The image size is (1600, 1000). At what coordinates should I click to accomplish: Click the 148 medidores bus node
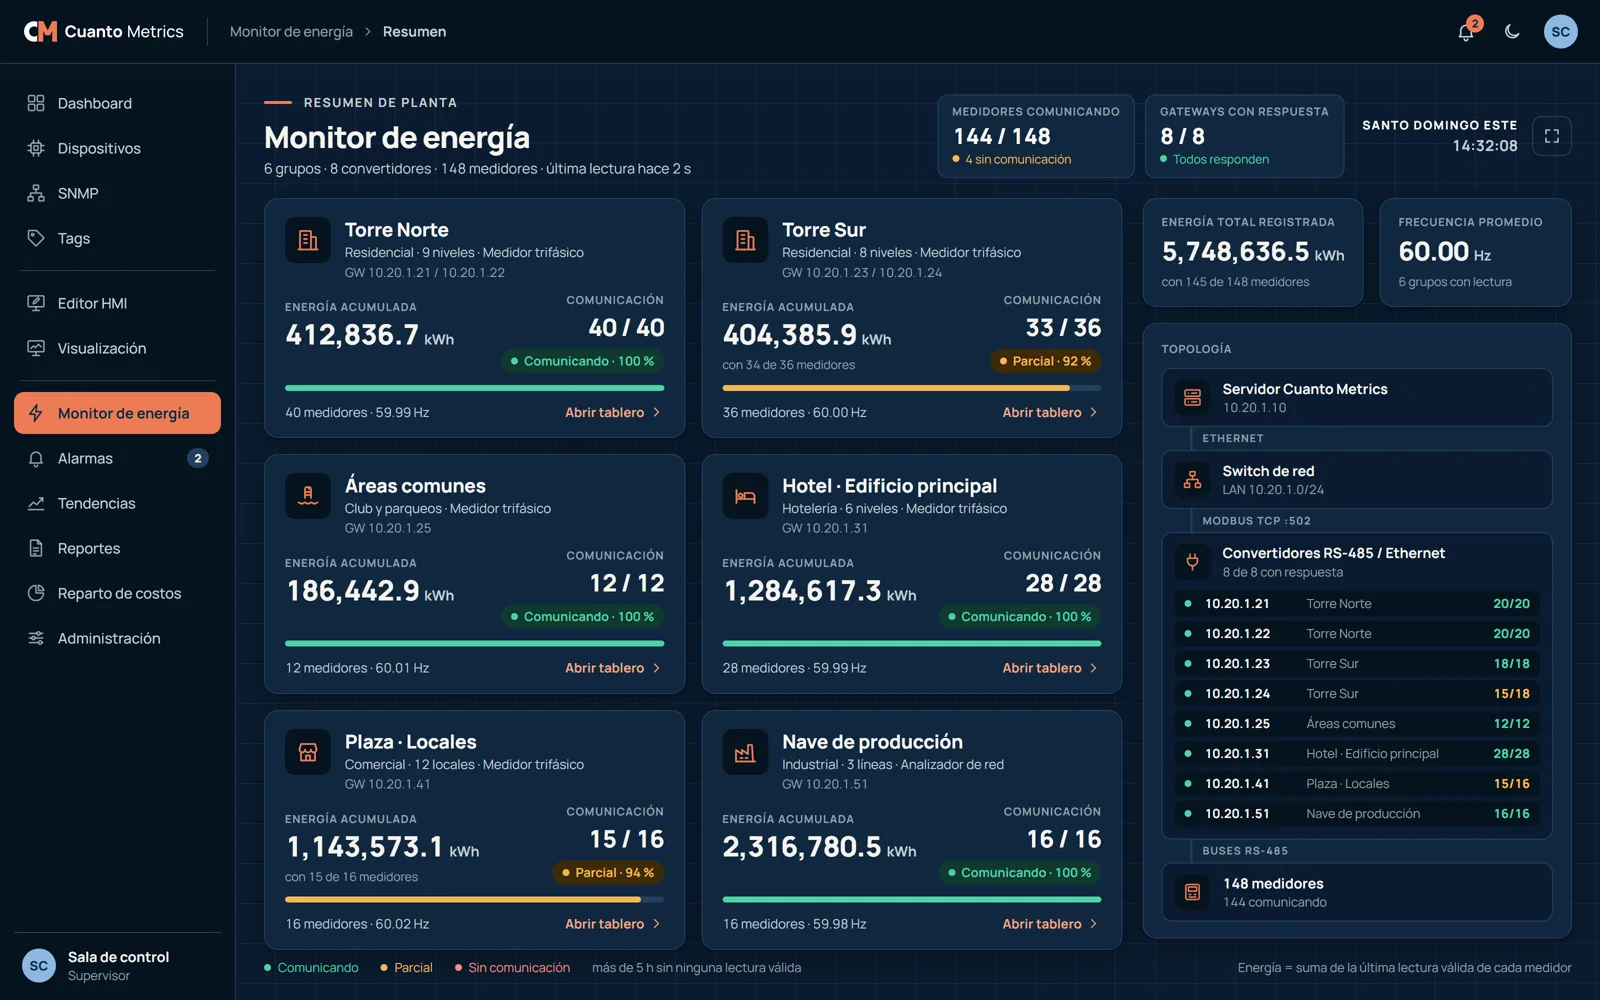click(1357, 892)
